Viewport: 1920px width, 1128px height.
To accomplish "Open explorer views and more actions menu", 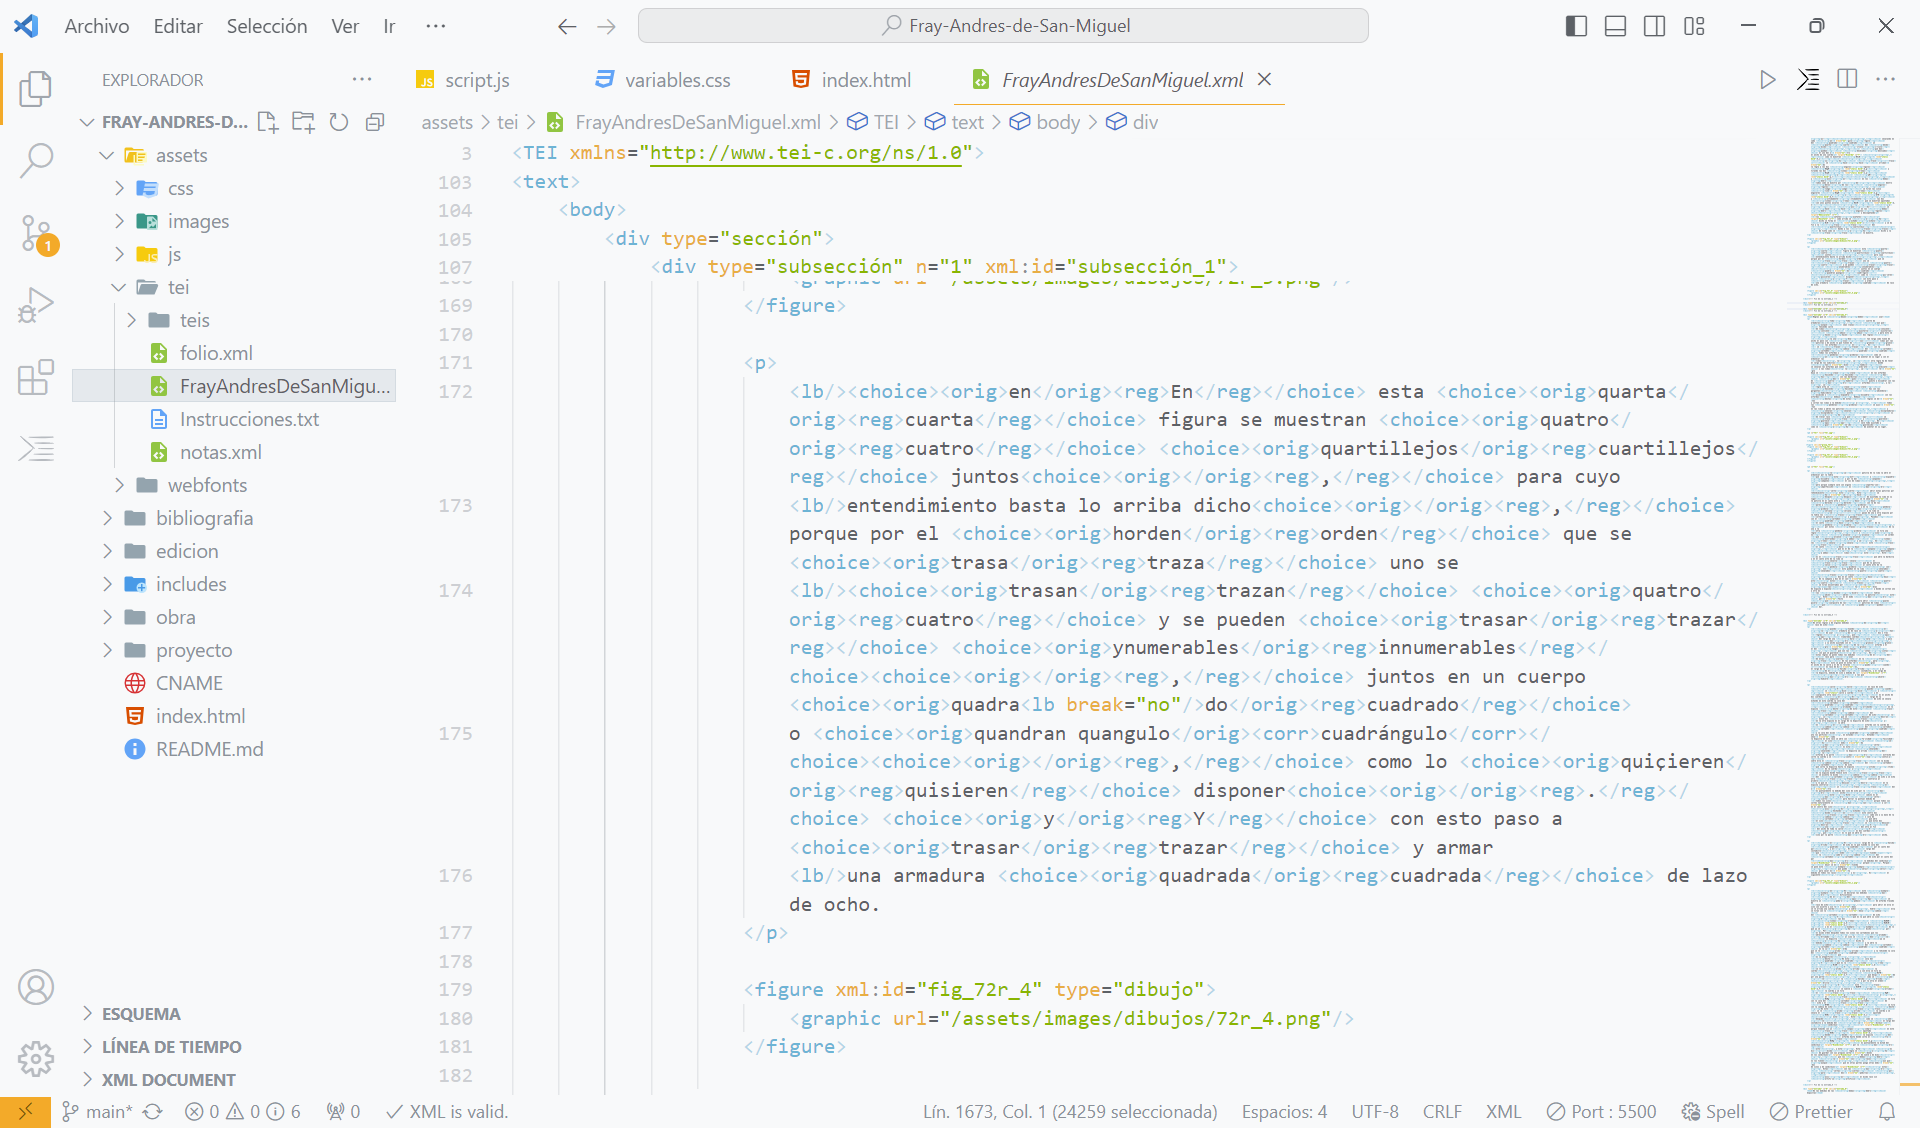I will (362, 79).
